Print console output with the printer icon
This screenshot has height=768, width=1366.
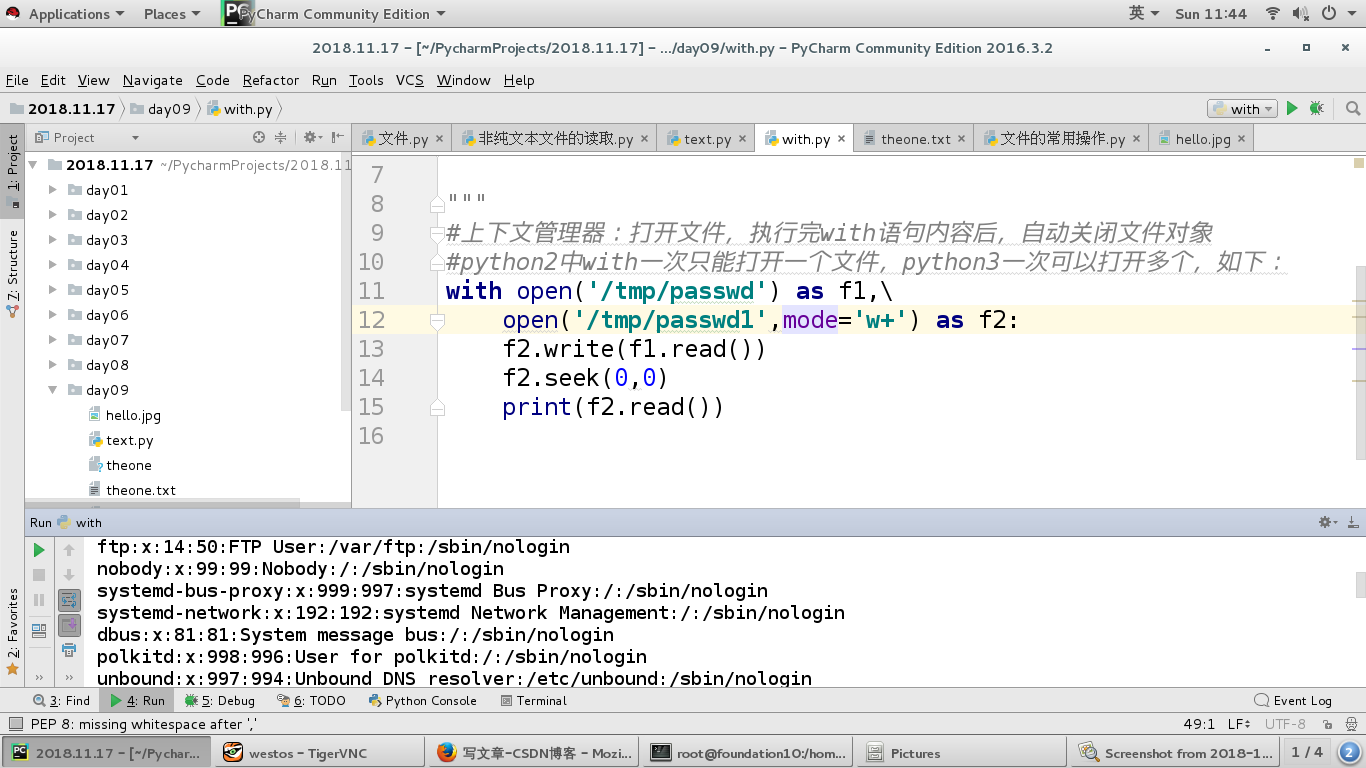click(69, 650)
